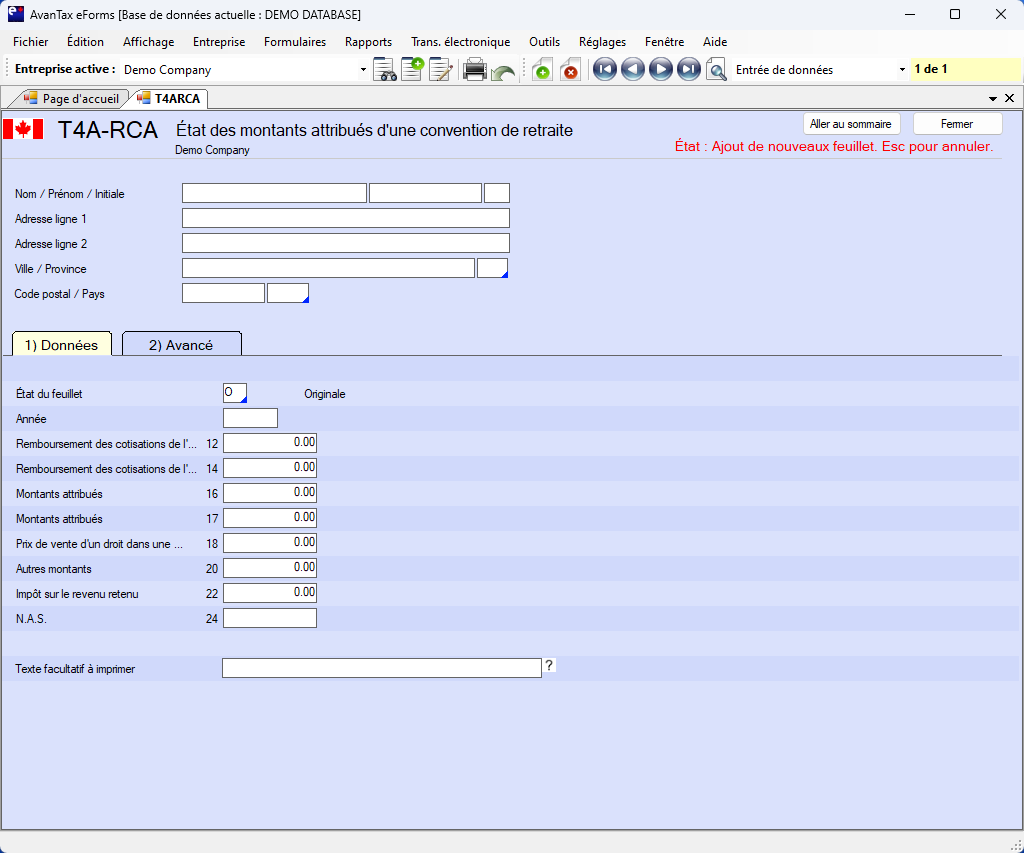Go to the first record
The width and height of the screenshot is (1024, 853).
(x=604, y=70)
